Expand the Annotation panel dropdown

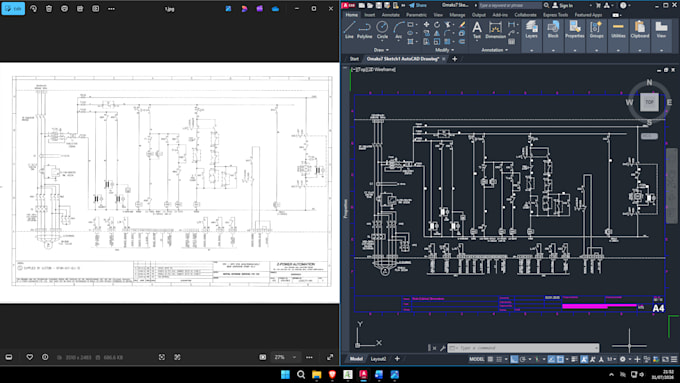tap(506, 50)
